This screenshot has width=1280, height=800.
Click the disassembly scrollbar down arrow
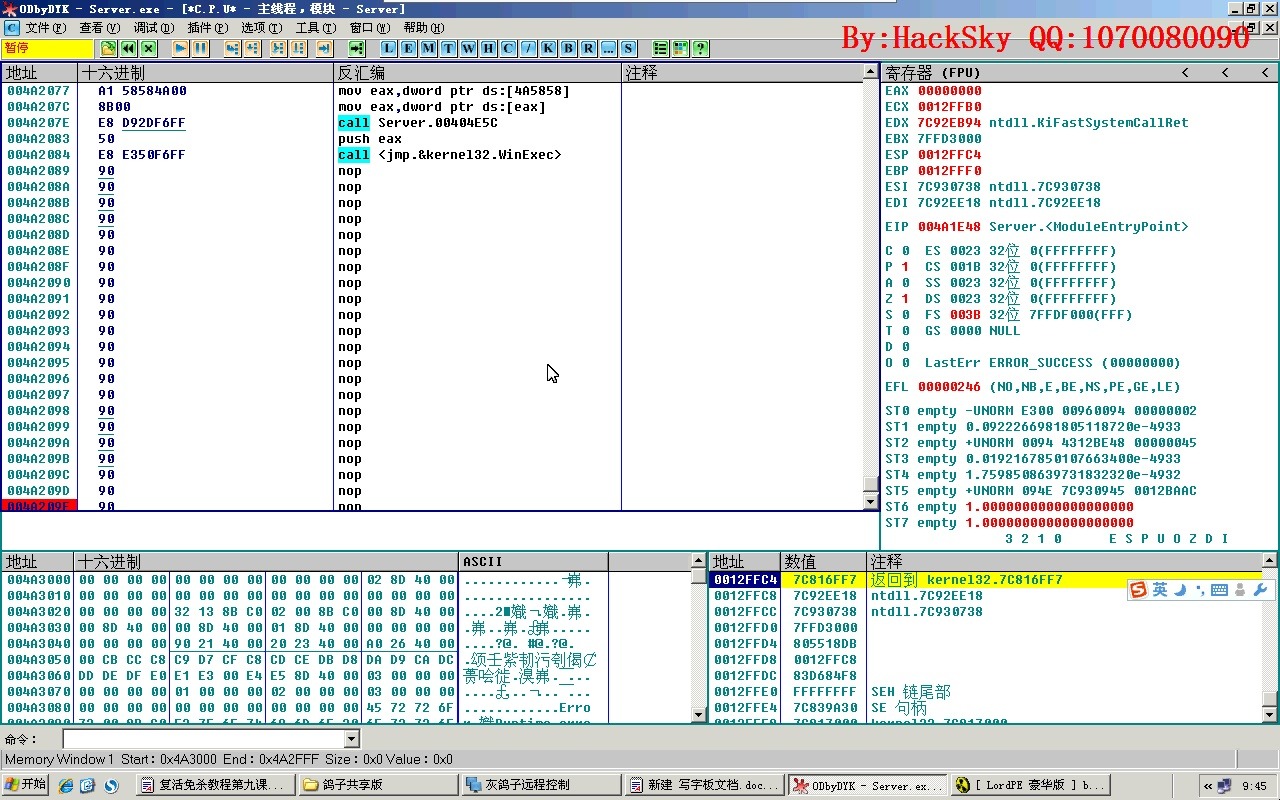tap(871, 502)
